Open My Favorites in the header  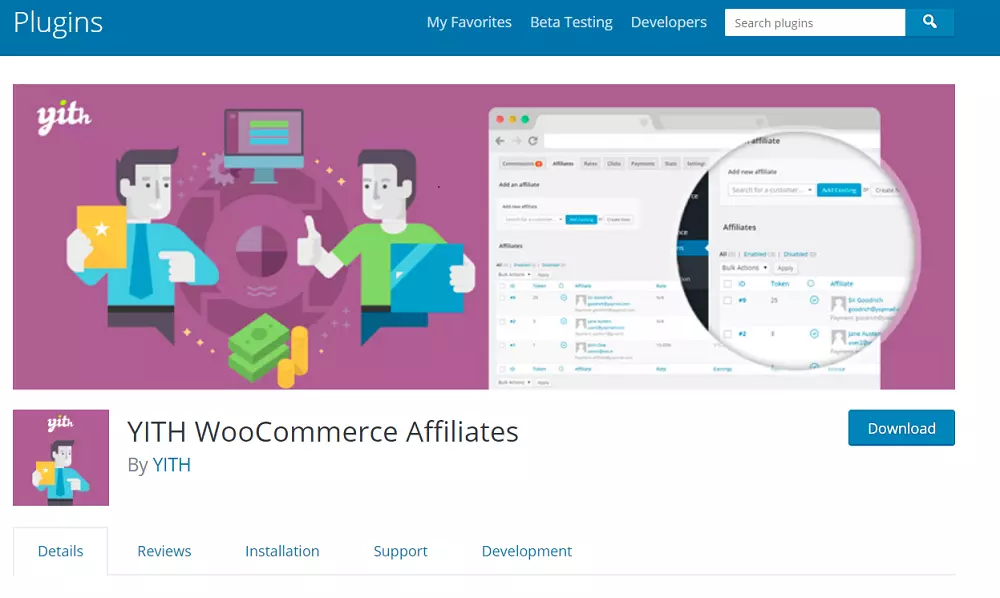pos(469,22)
